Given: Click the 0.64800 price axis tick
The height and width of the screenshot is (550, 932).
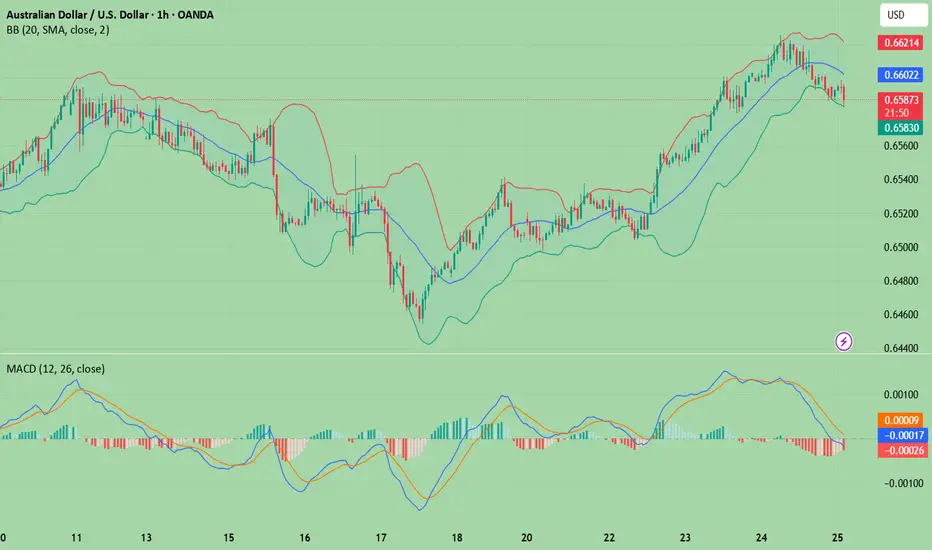Looking at the screenshot, I should (x=901, y=281).
